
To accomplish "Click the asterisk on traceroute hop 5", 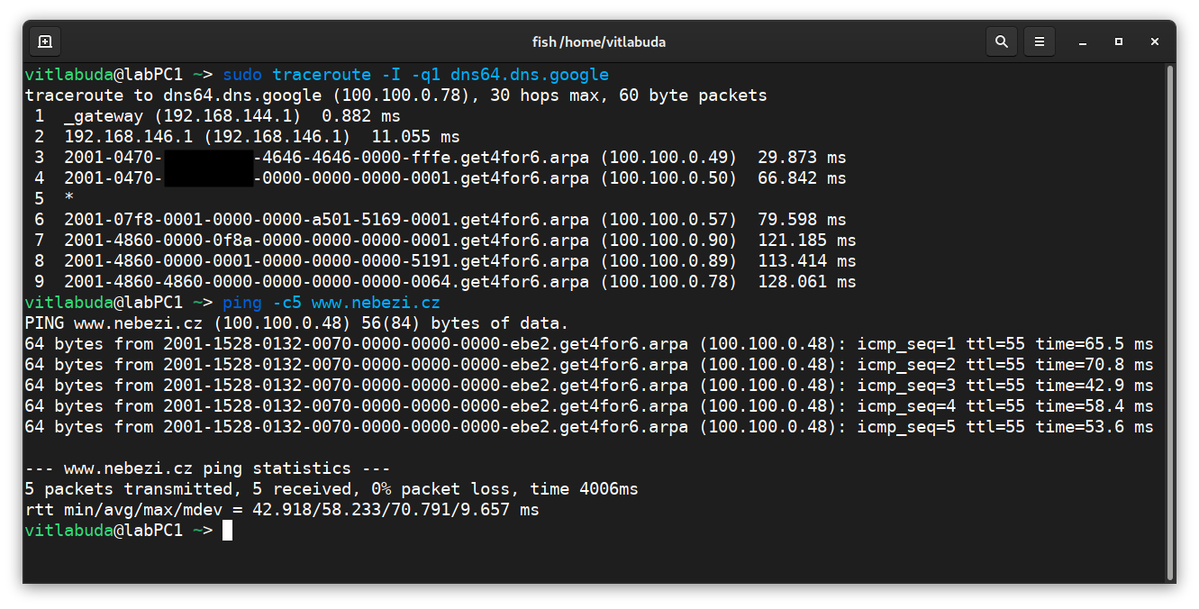I will pos(69,199).
